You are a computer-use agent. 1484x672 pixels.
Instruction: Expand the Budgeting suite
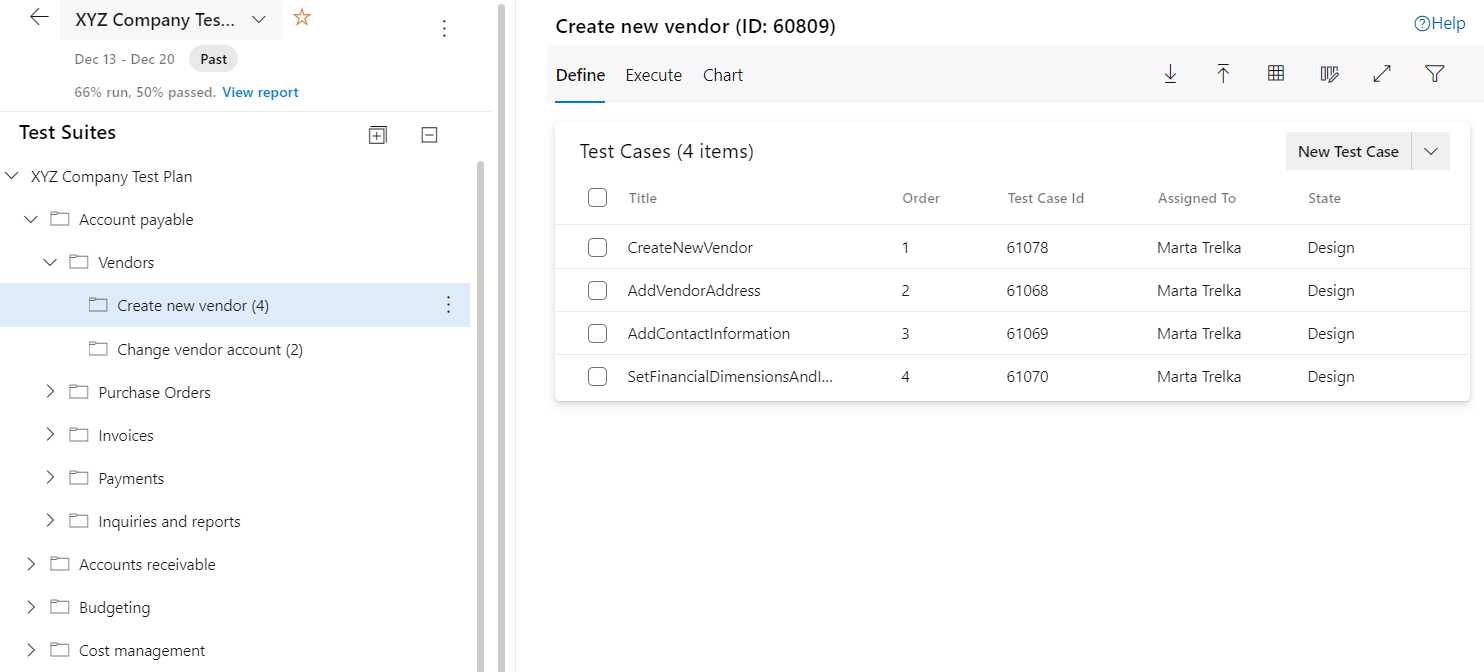pyautogui.click(x=31, y=607)
